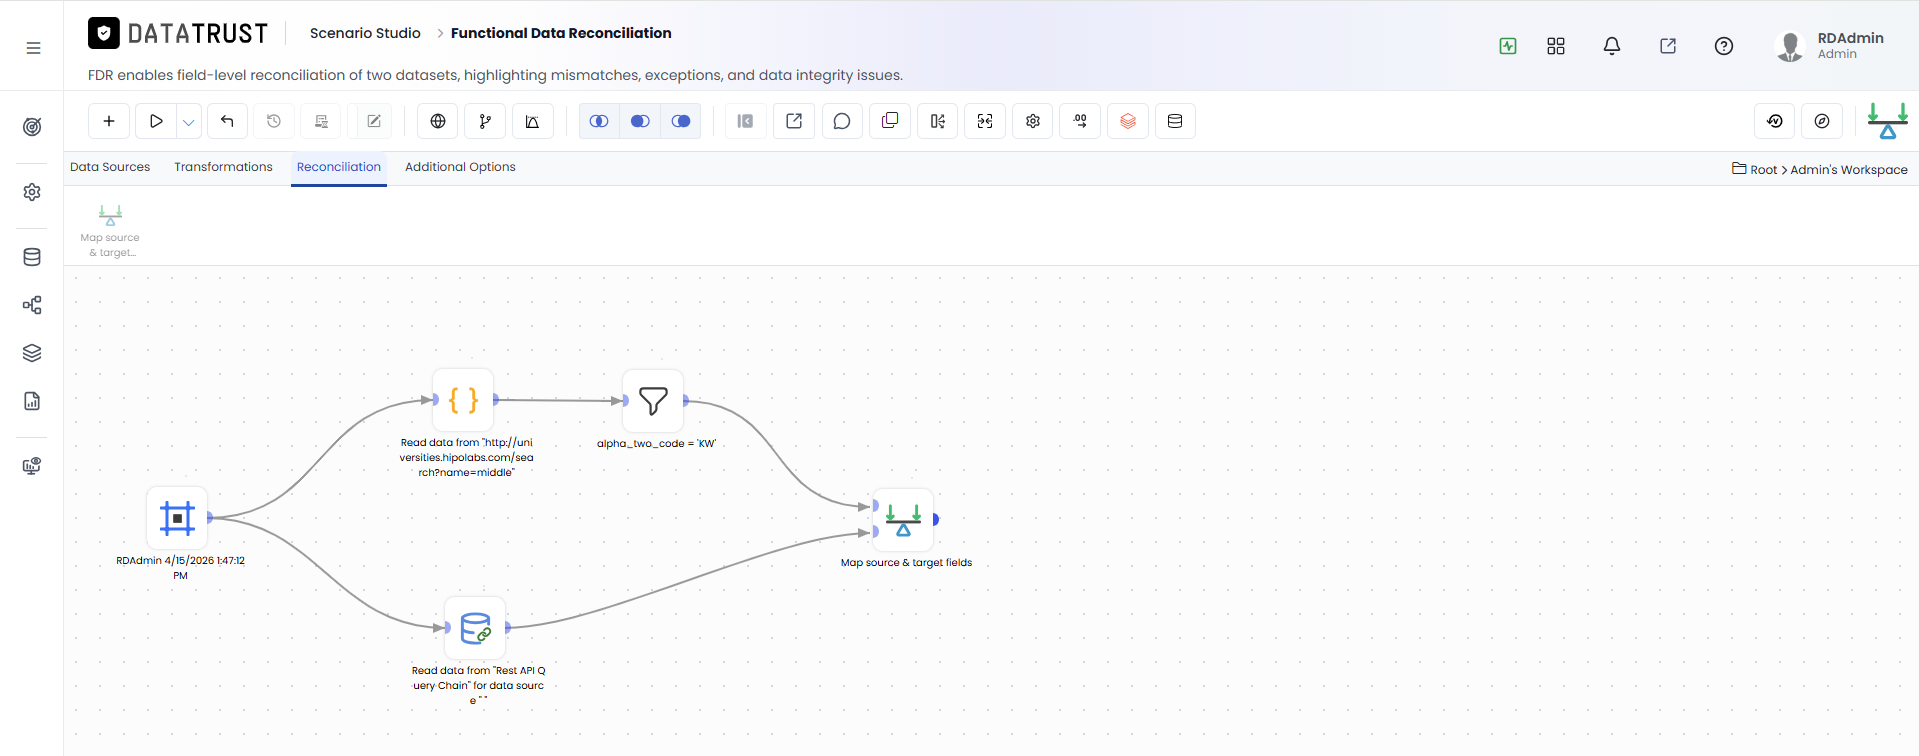Click the export arrow icon in the toolbar

pos(794,121)
